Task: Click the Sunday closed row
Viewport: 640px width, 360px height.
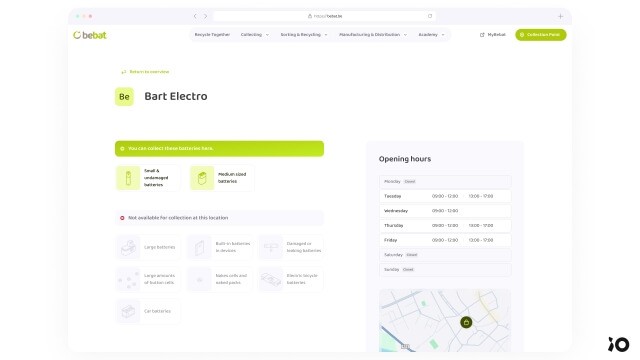Action: click(x=445, y=270)
